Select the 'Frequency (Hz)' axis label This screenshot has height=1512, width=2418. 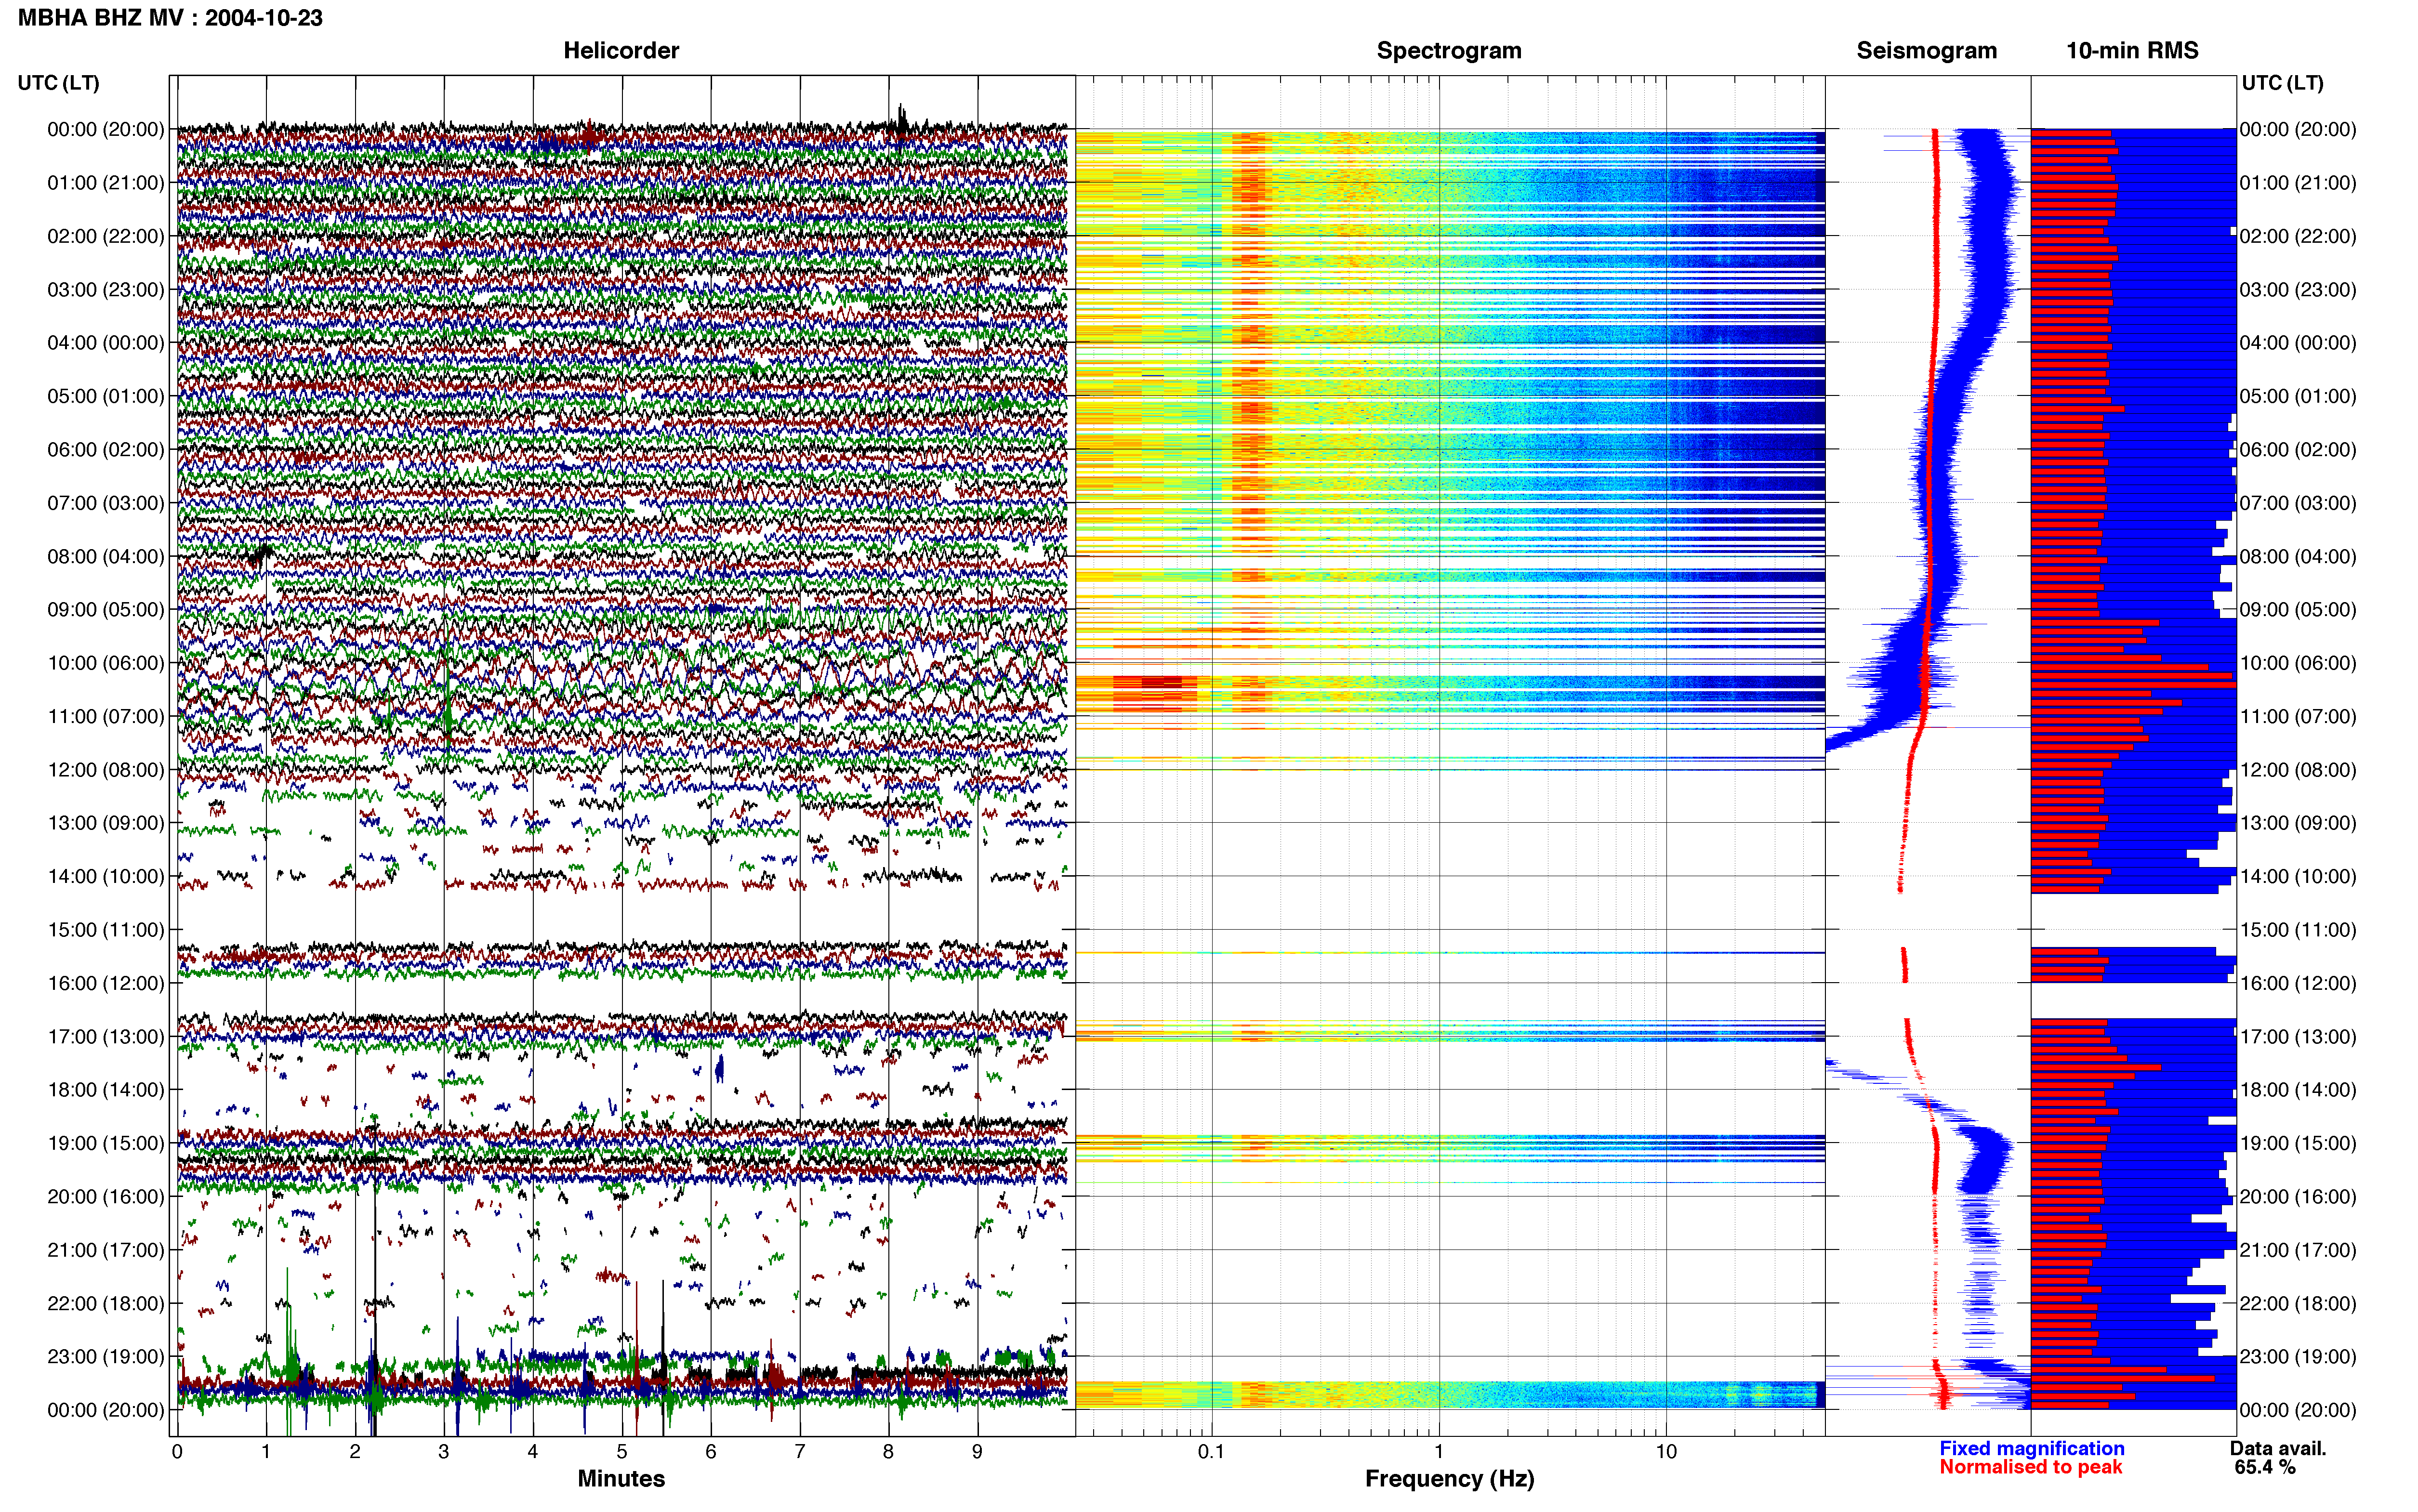coord(1449,1479)
